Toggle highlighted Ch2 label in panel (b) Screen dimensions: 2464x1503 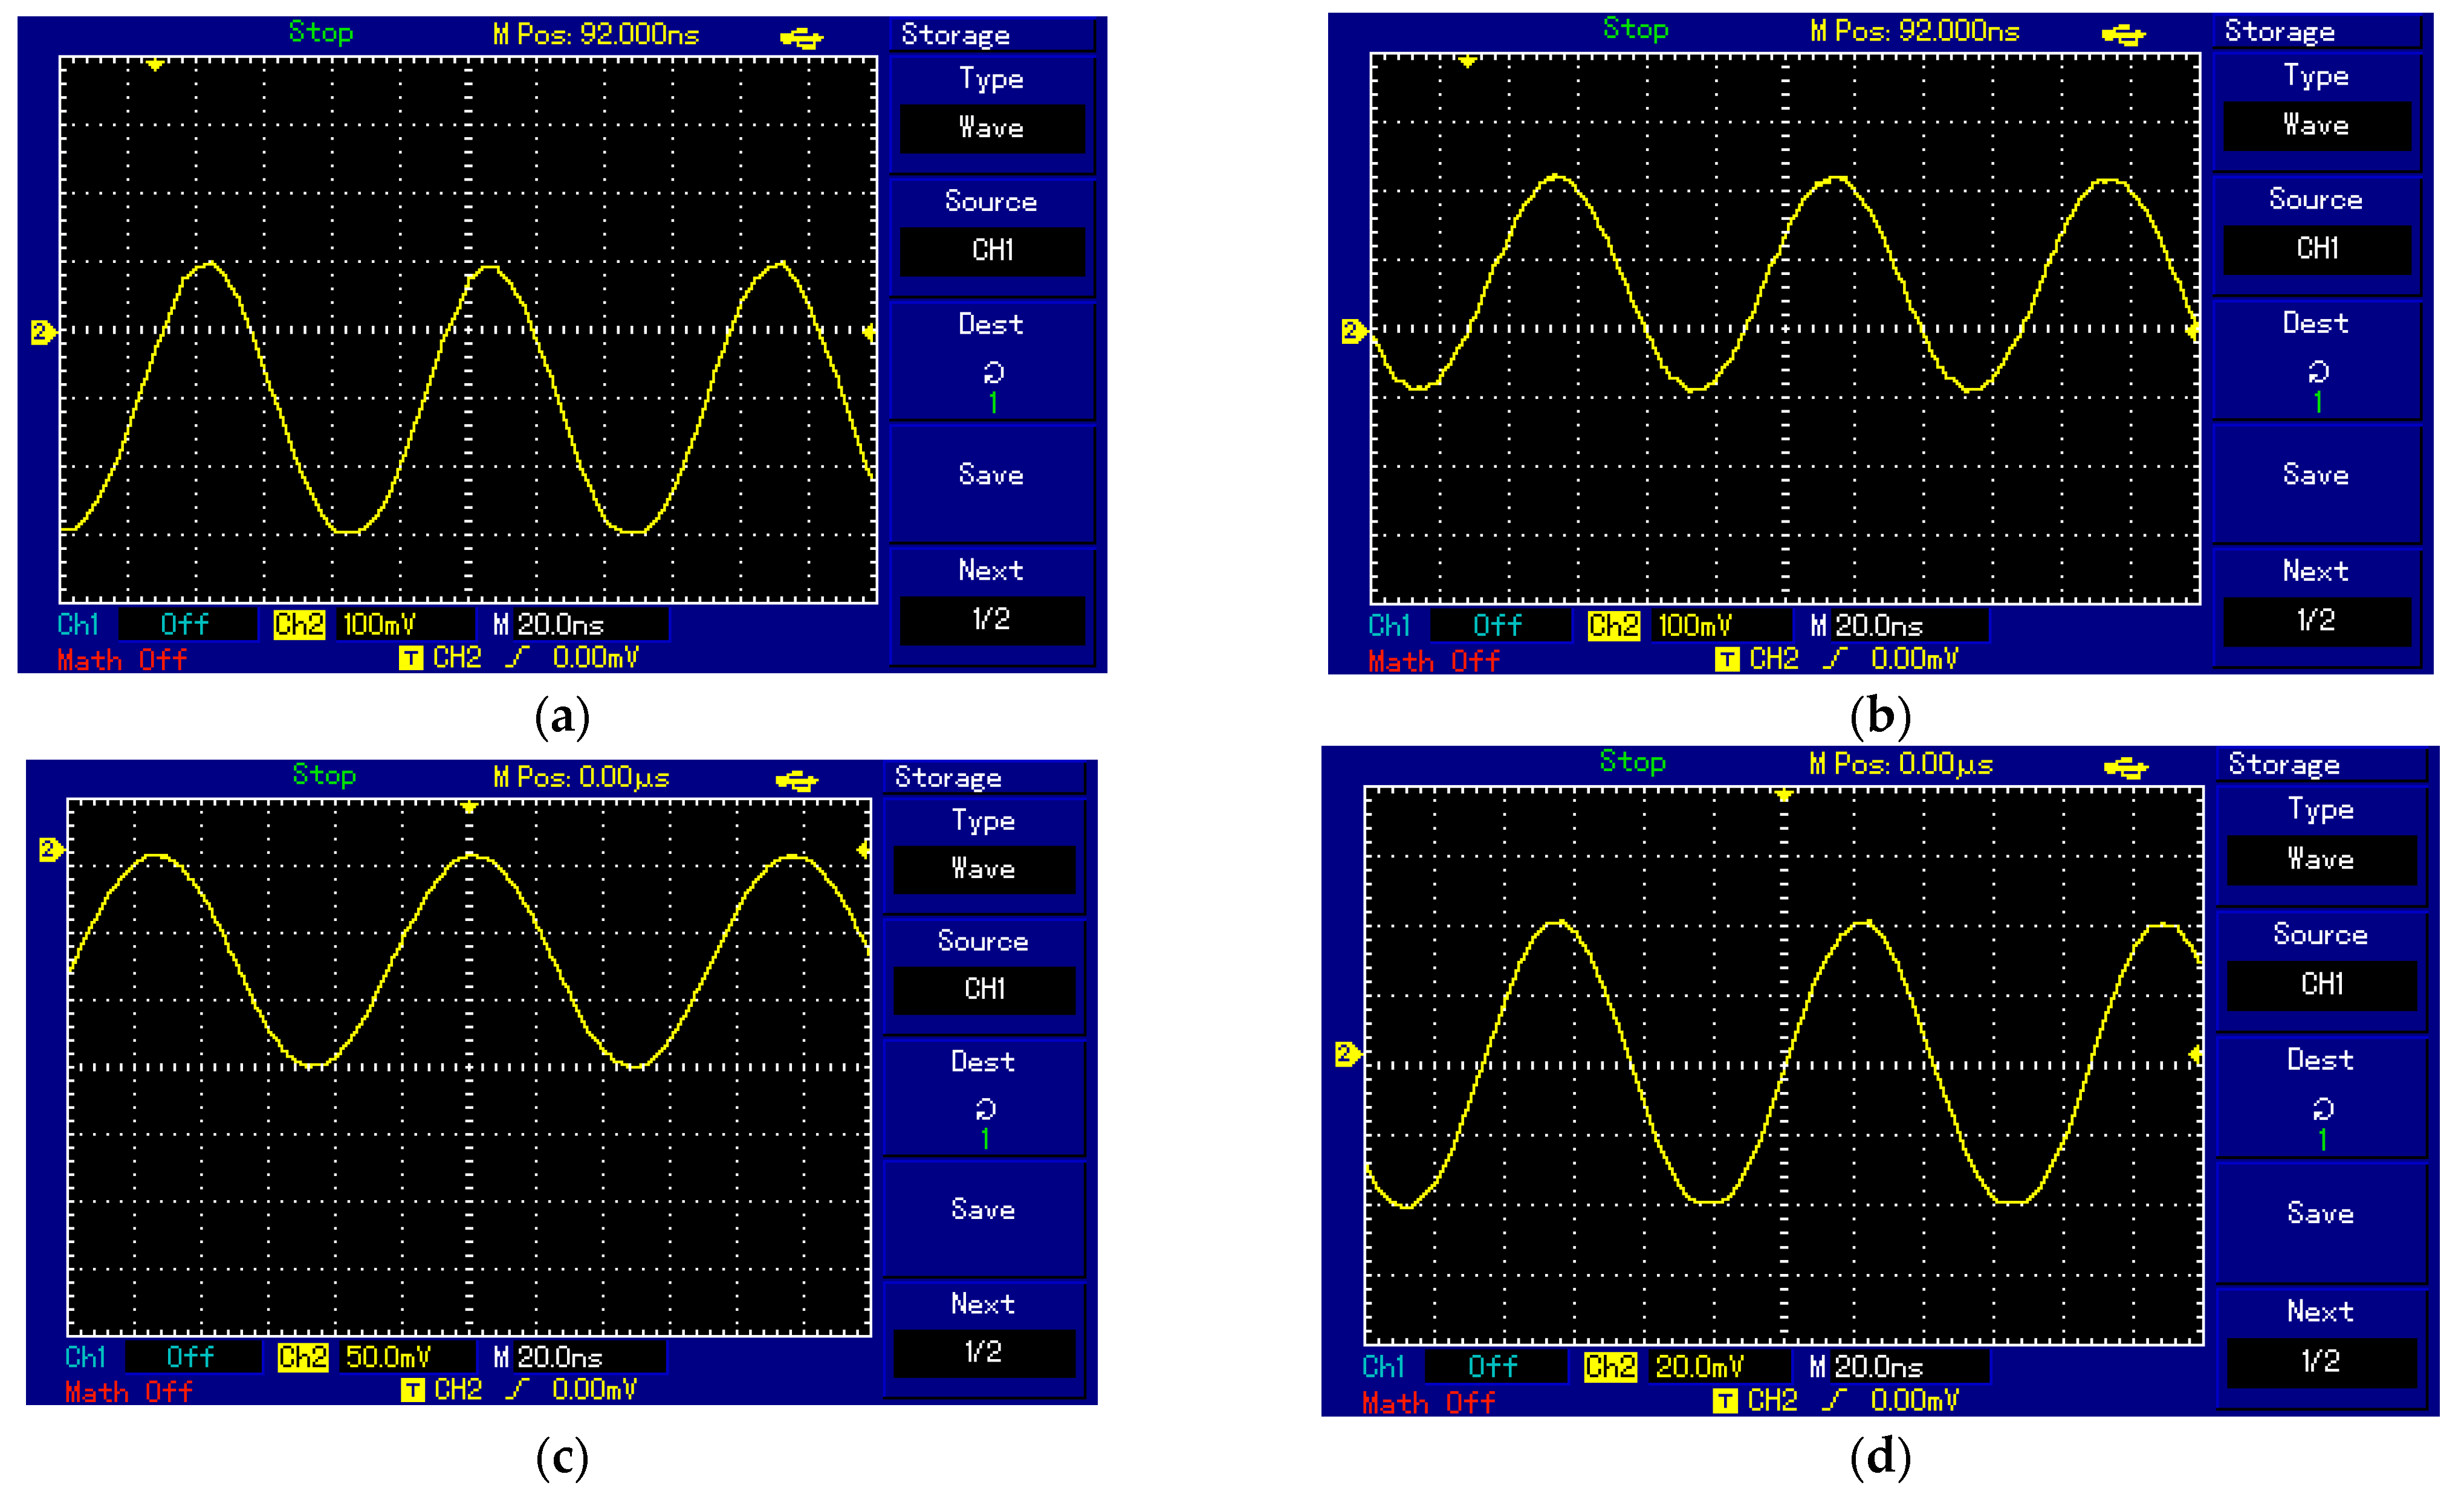(1613, 626)
